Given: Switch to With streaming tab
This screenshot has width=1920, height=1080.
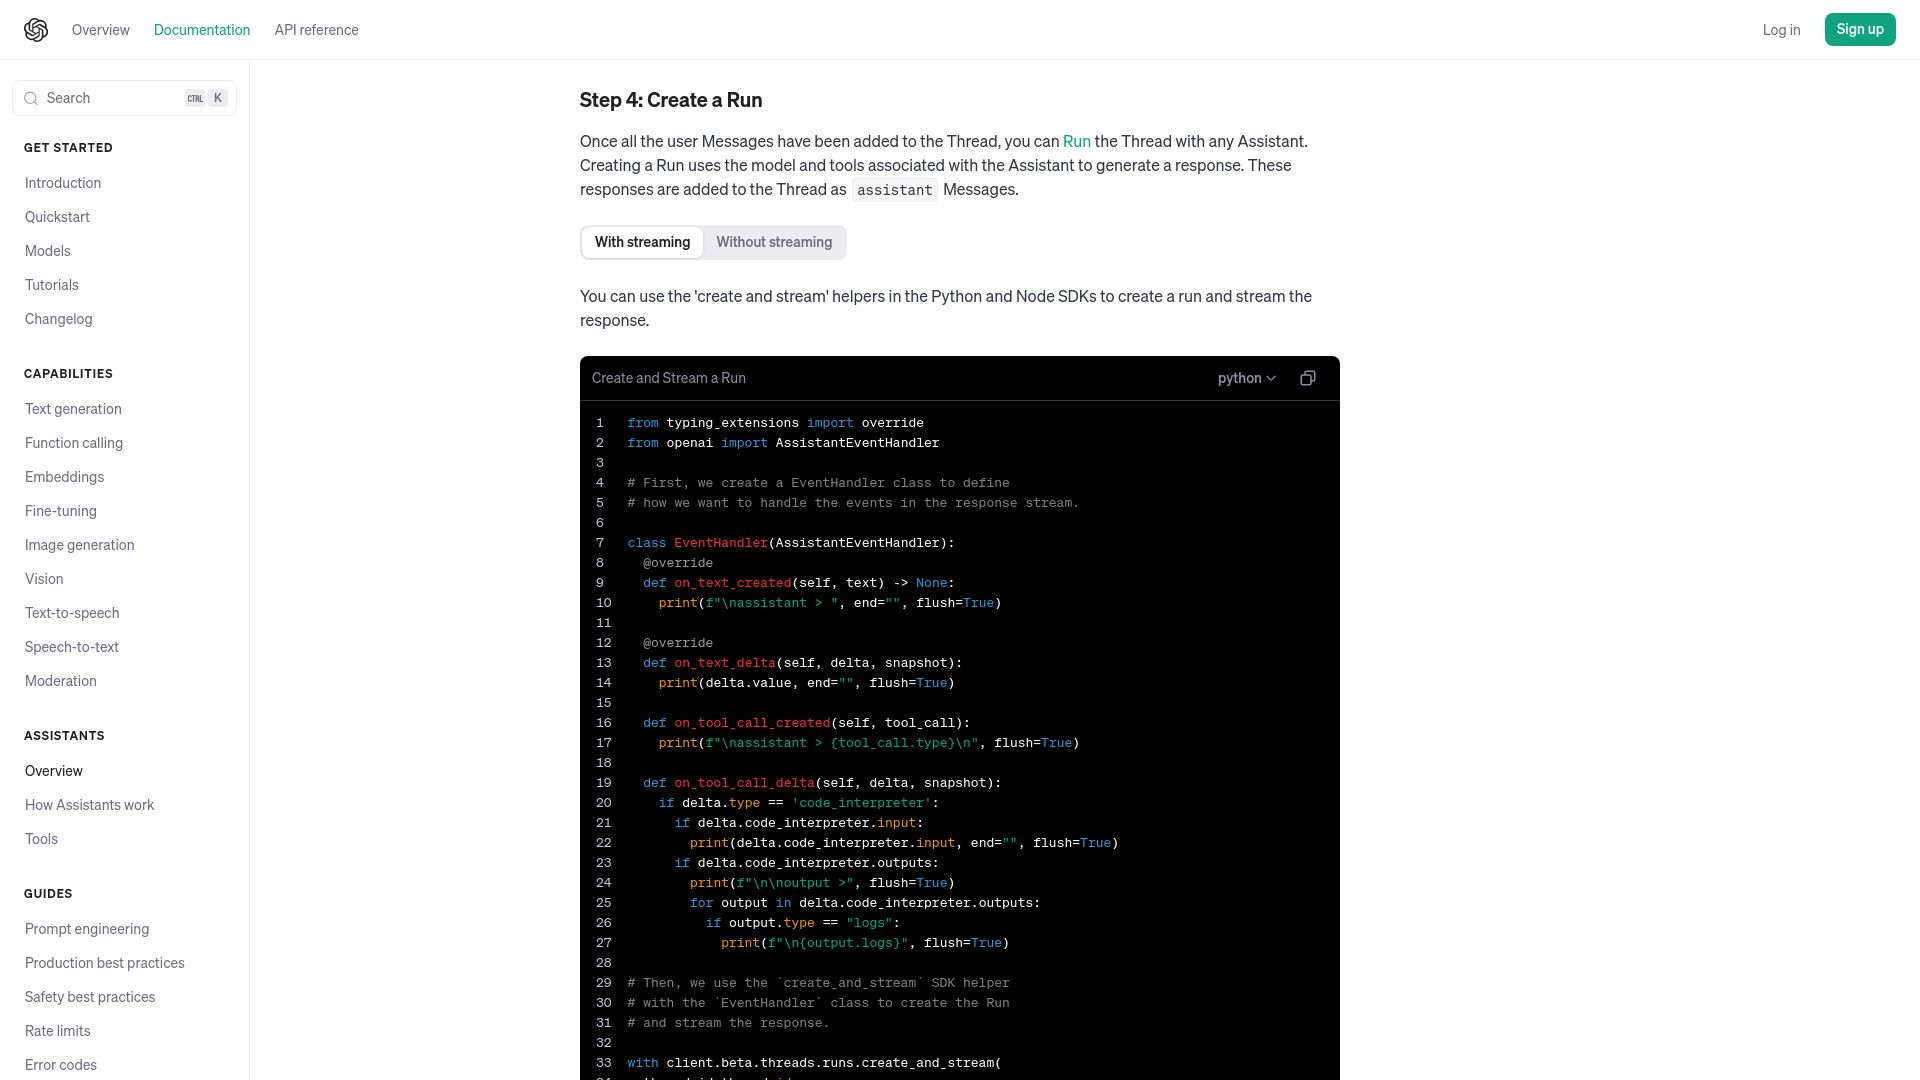Looking at the screenshot, I should point(642,242).
